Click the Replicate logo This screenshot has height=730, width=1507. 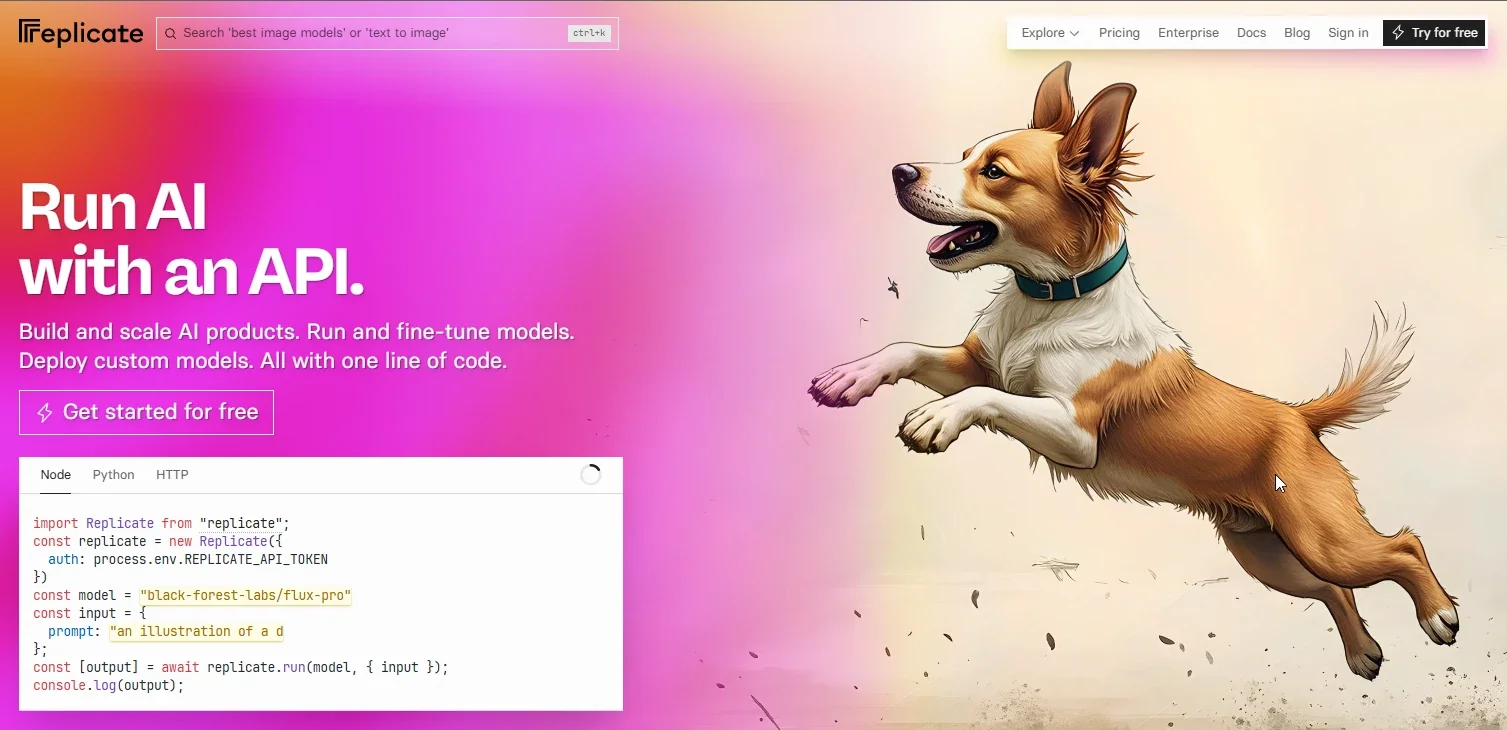pos(81,33)
